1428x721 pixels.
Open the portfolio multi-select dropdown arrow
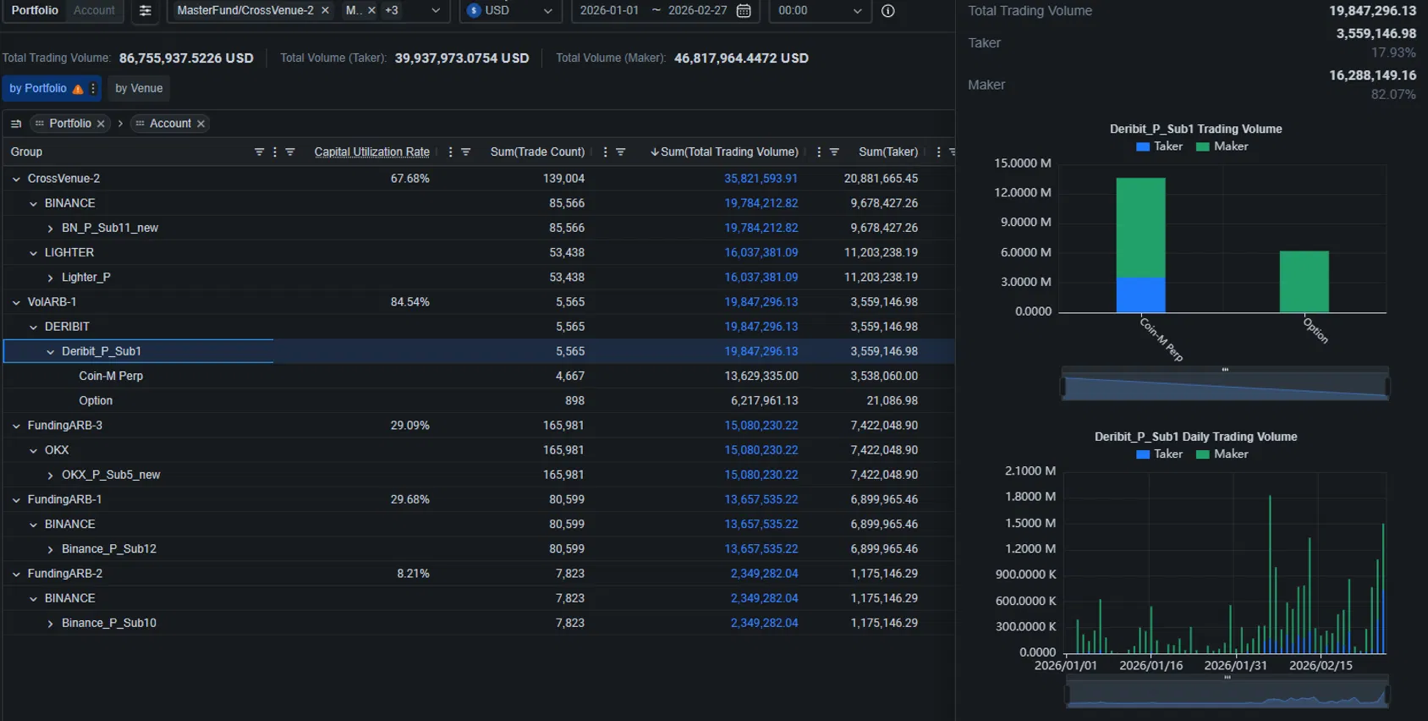[436, 10]
